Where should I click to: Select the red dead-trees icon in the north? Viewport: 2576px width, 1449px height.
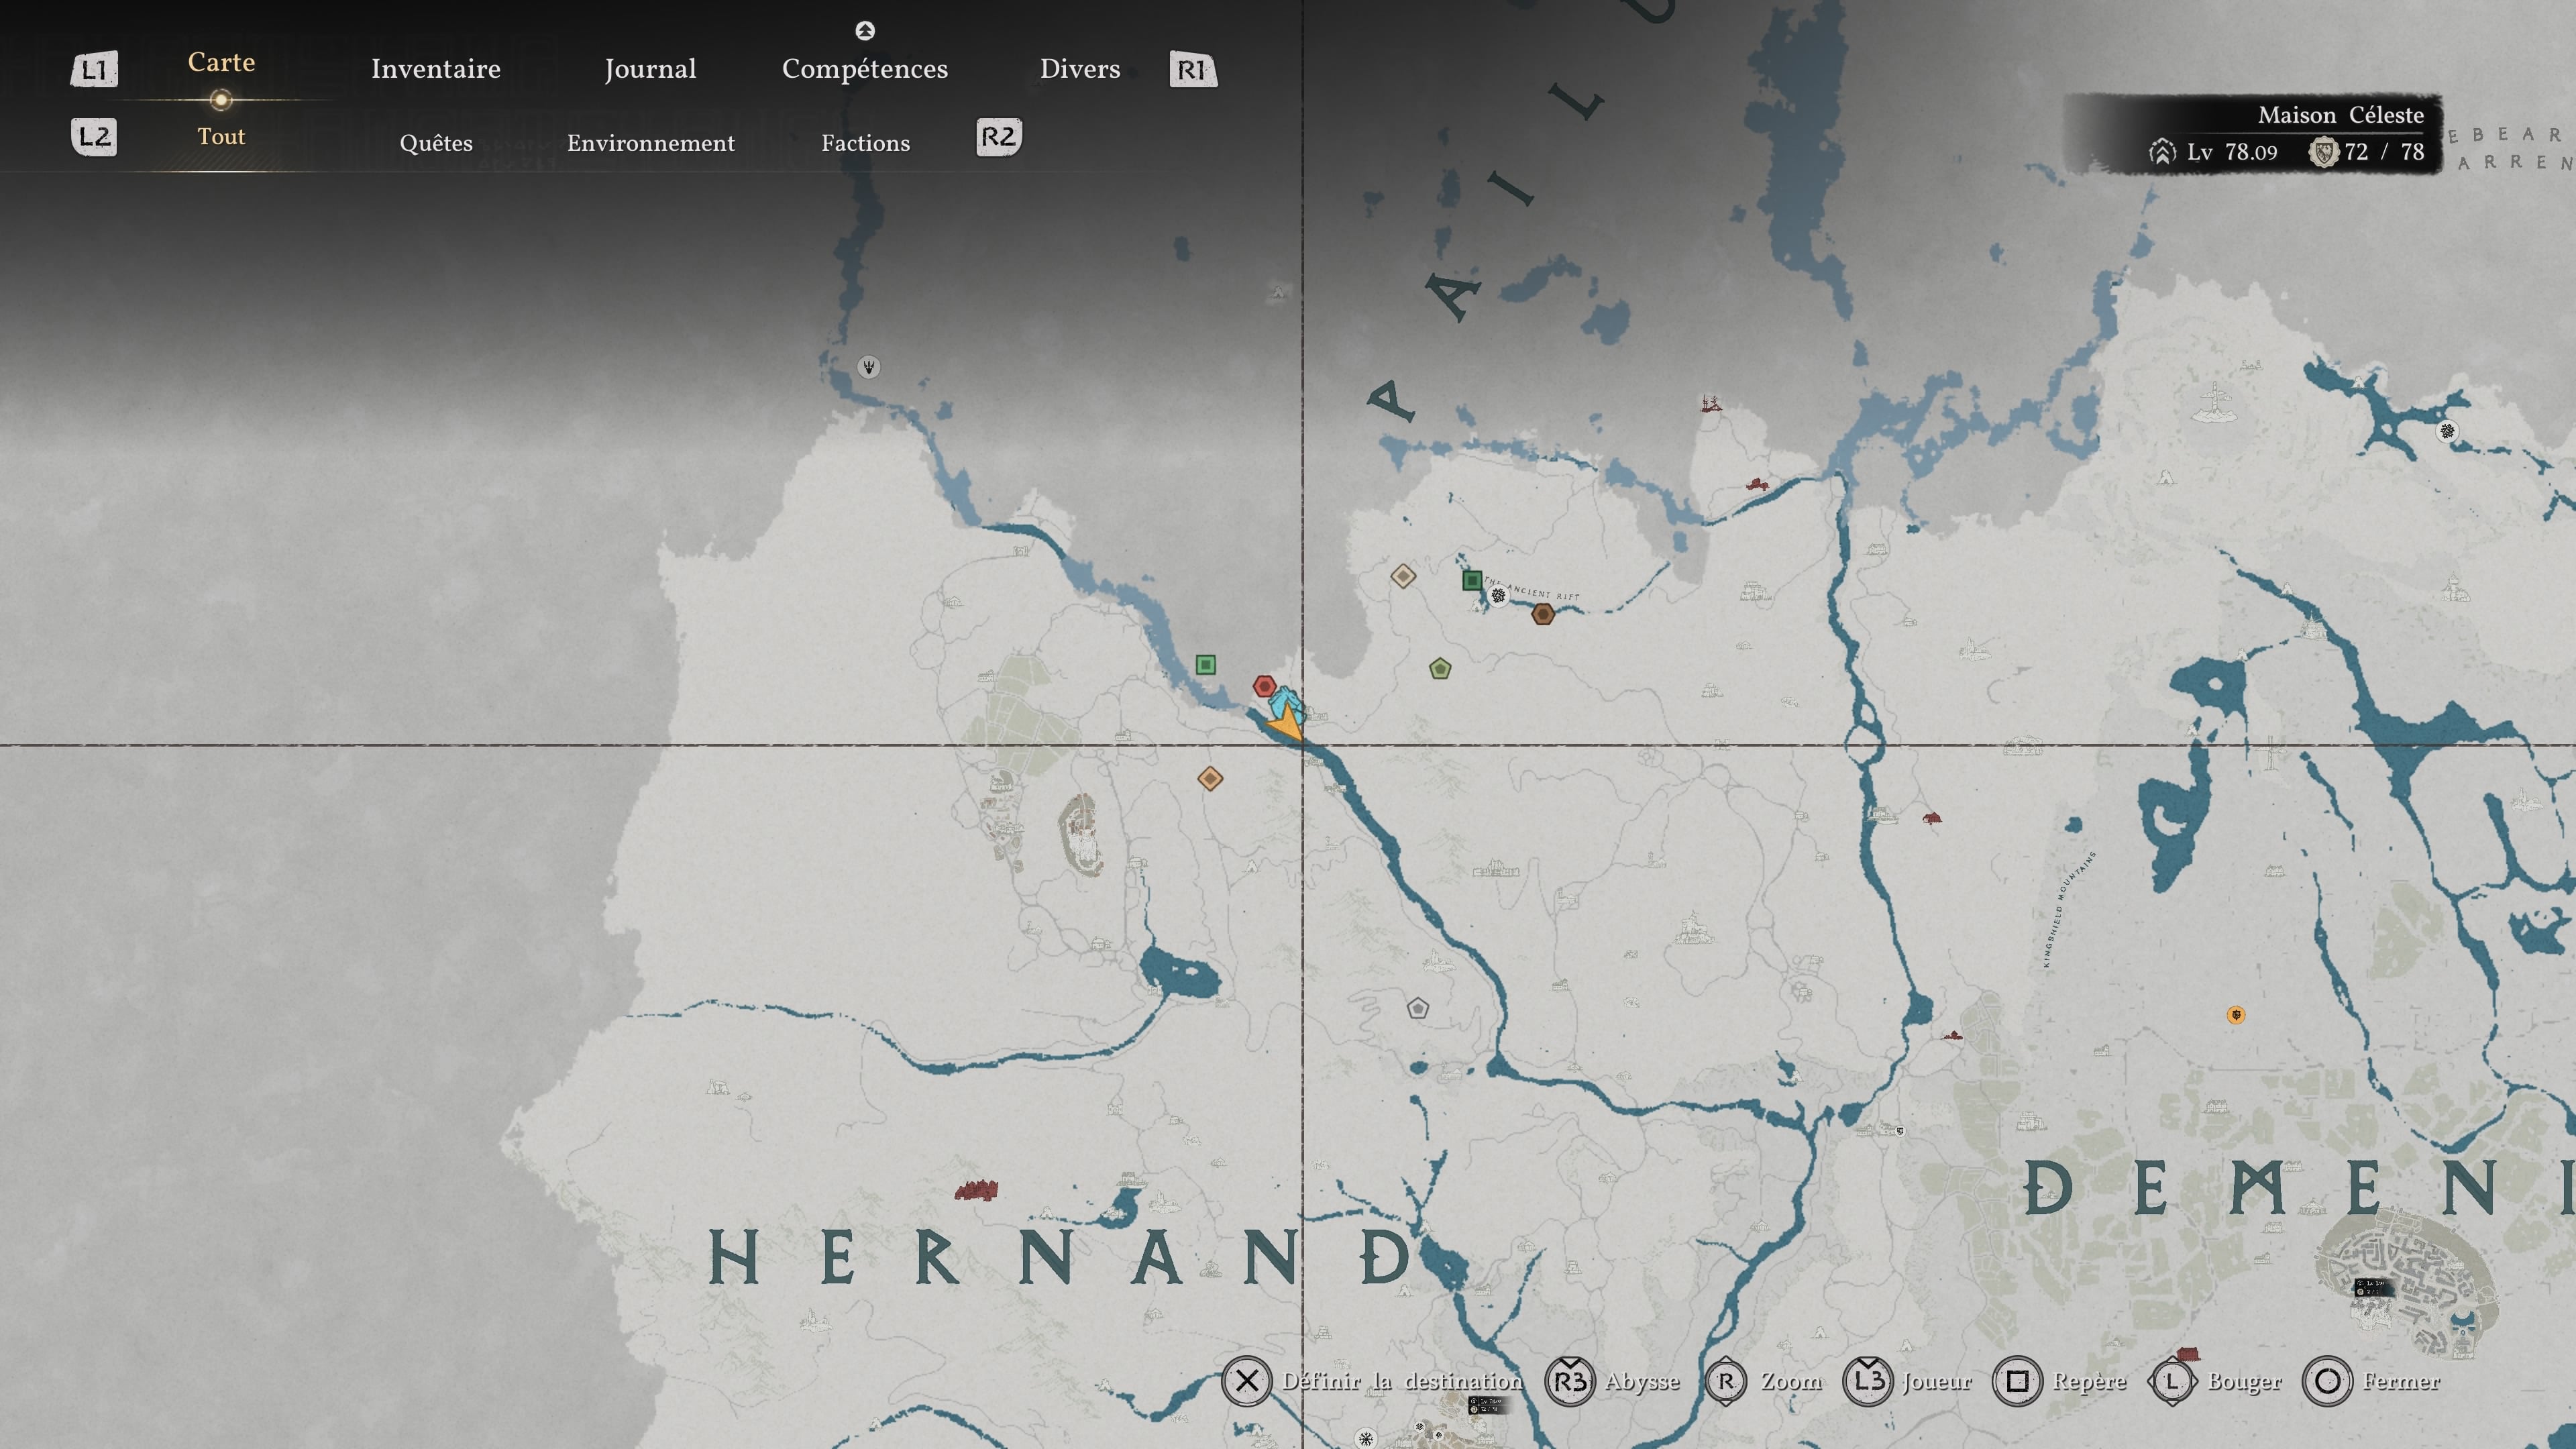tap(1711, 403)
